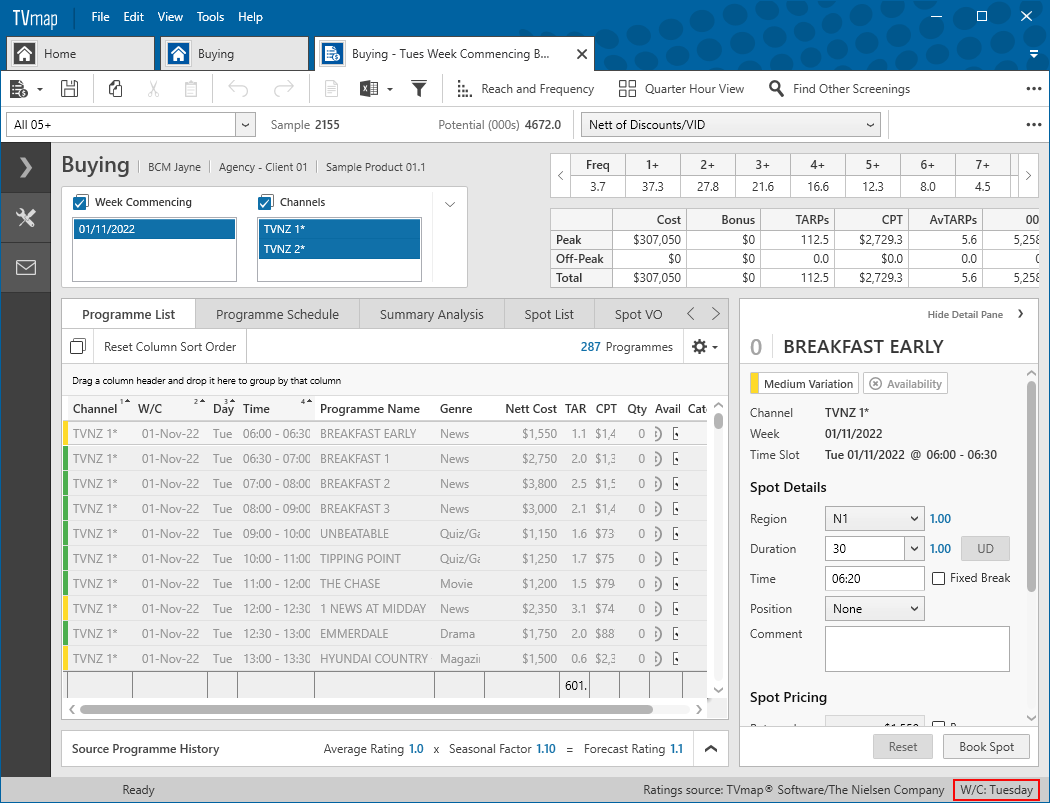Open the Region N1 dropdown
This screenshot has width=1050, height=803.
874,518
